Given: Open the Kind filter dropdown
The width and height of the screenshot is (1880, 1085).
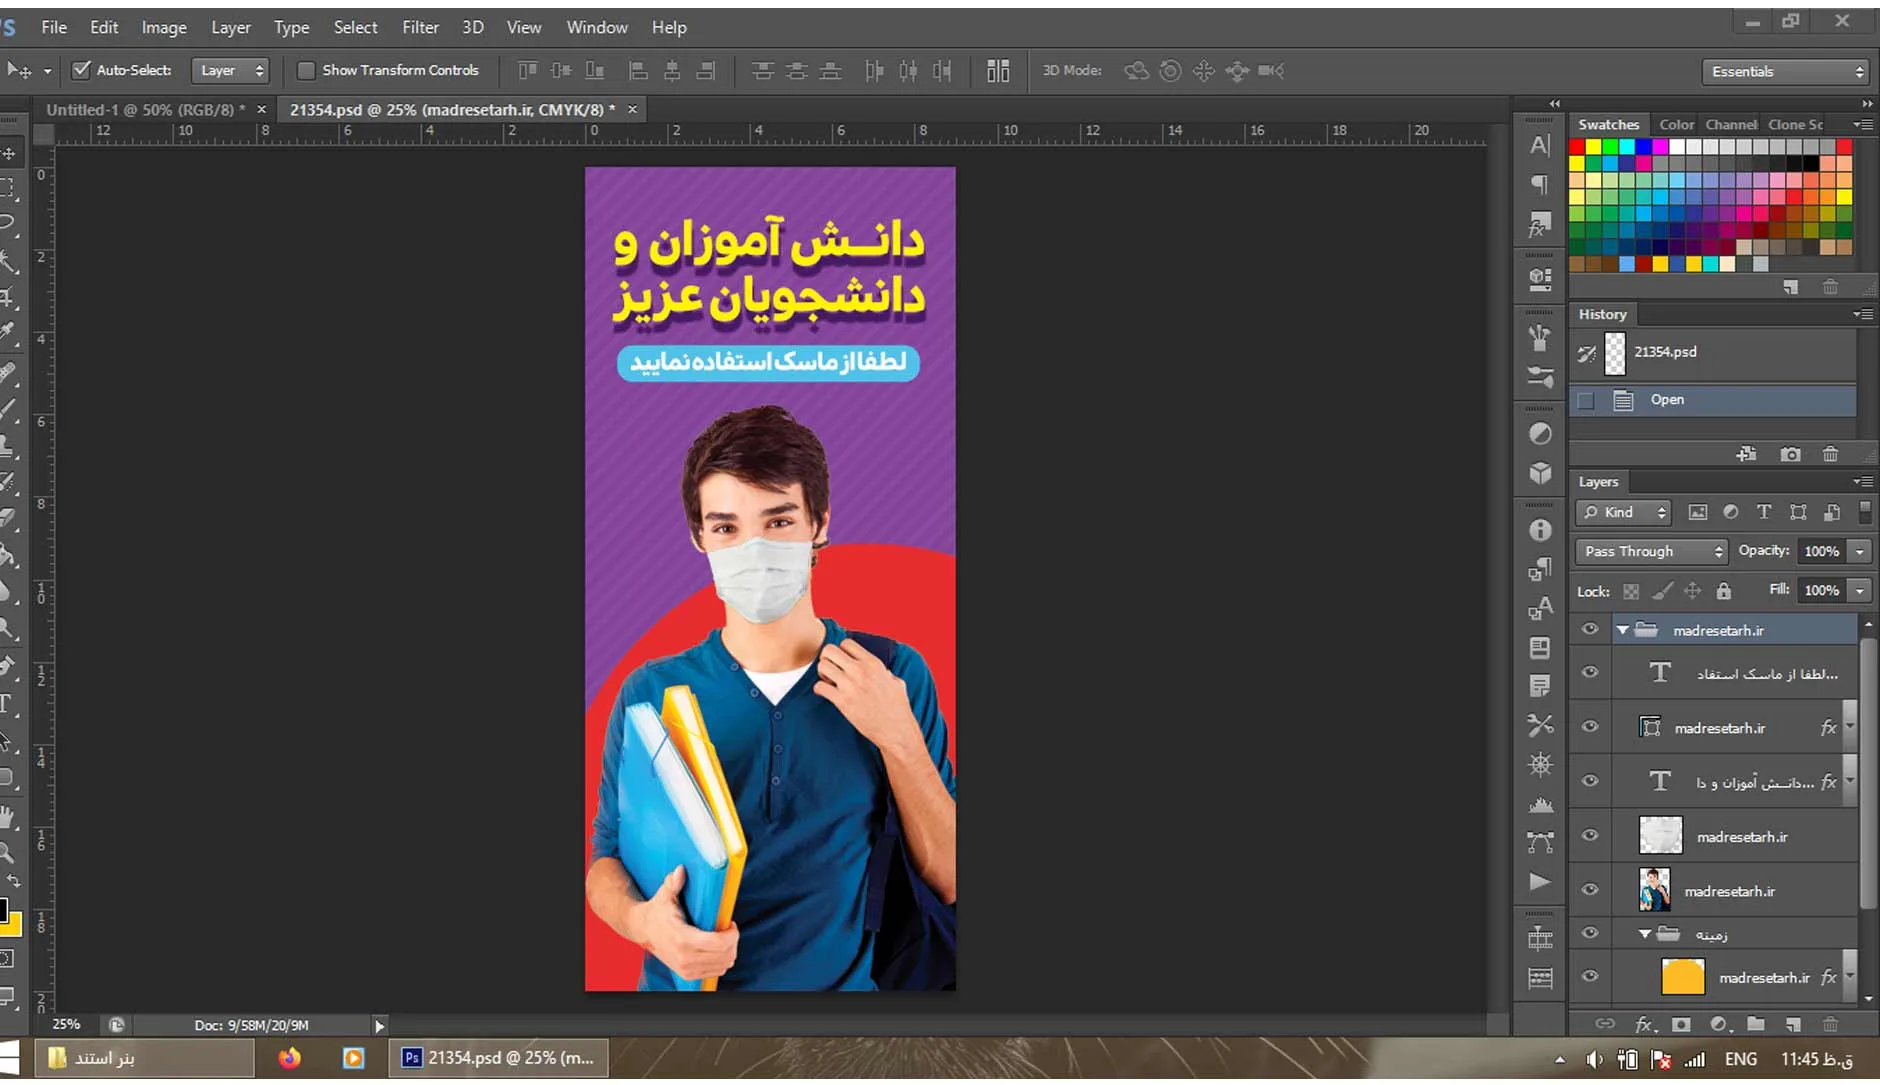Looking at the screenshot, I should (1624, 512).
